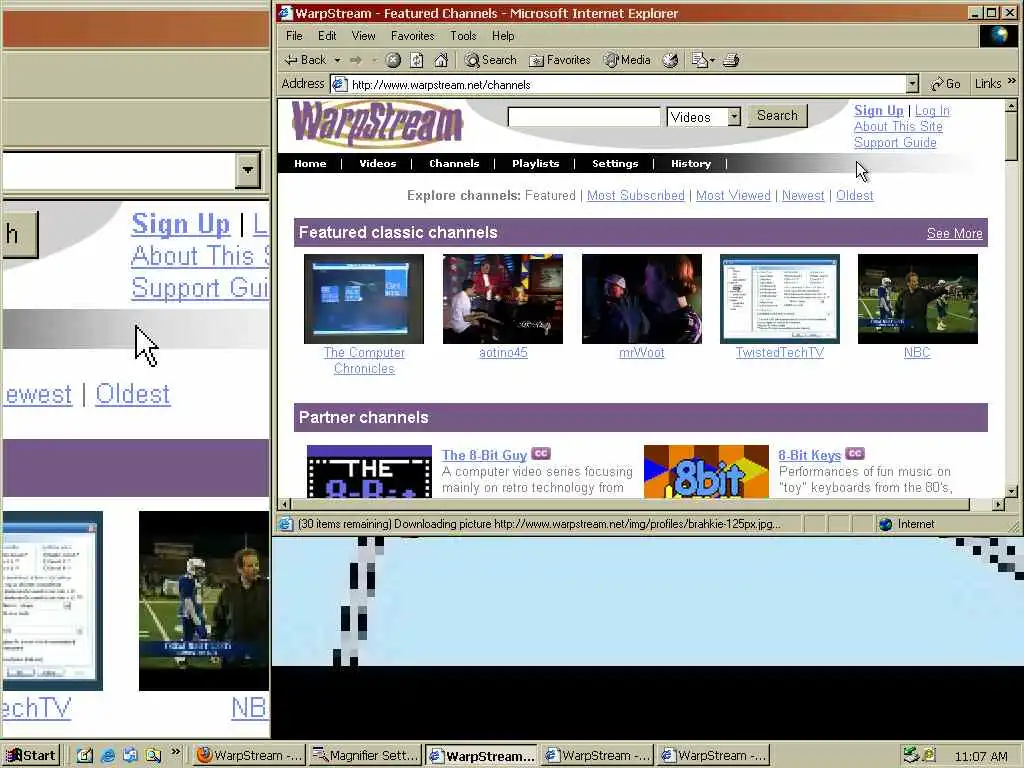The width and height of the screenshot is (1024, 768).
Task: Switch to Magnifier Settings taskbar button
Action: (364, 756)
